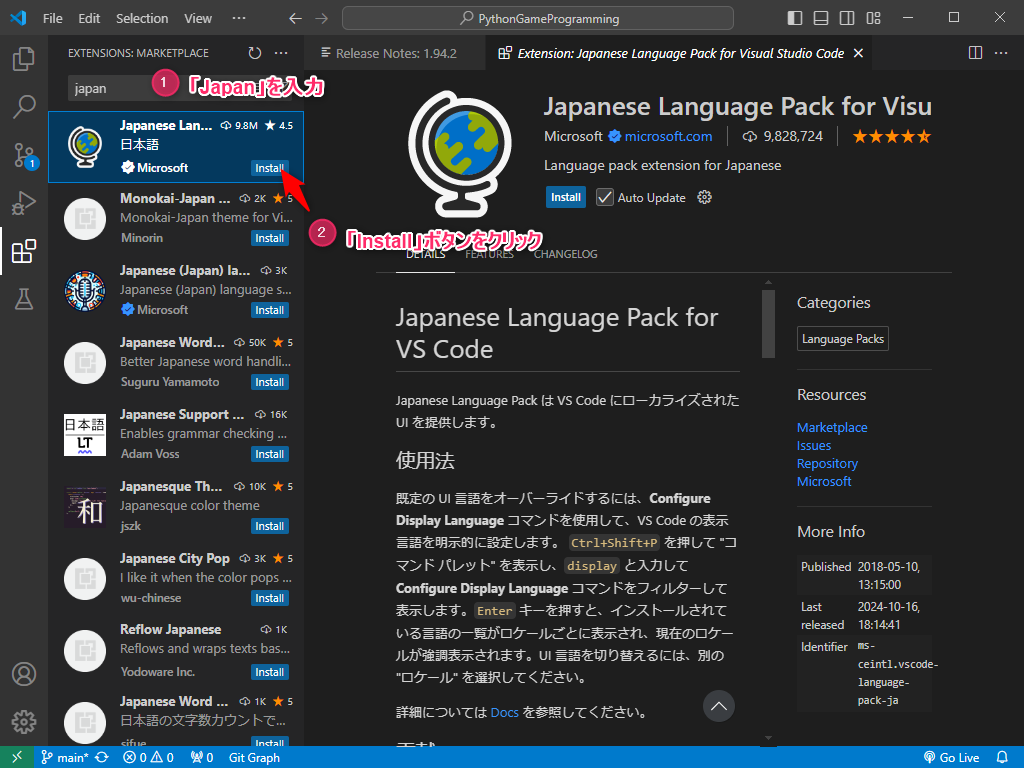Open the Selection menu
Image resolution: width=1024 pixels, height=768 pixels.
click(x=142, y=18)
